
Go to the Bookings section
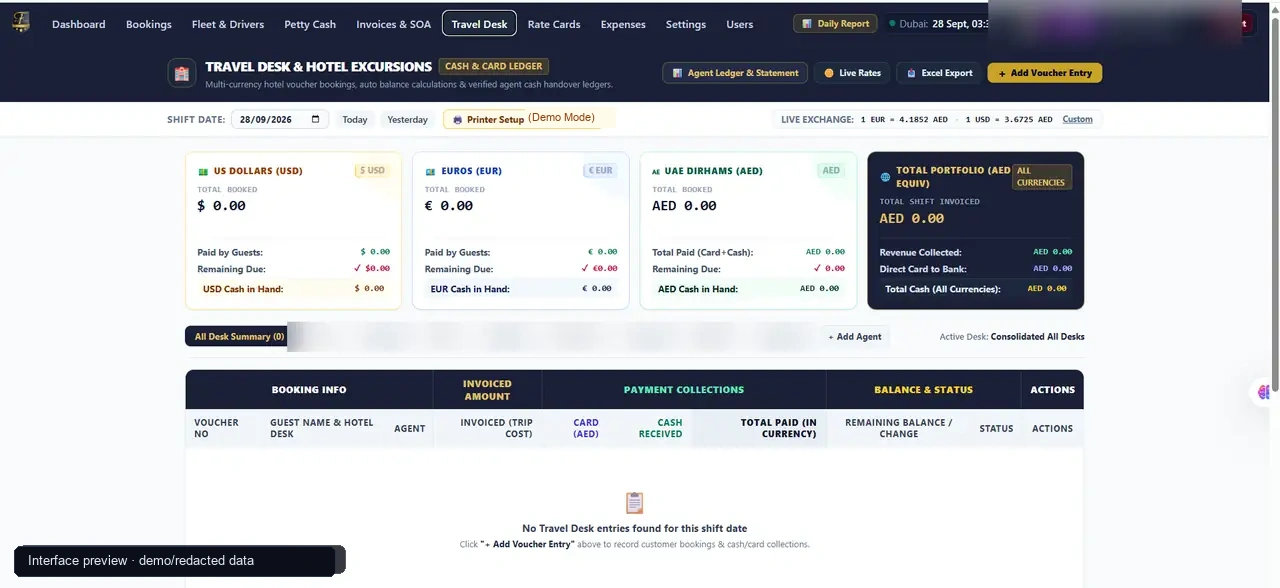149,24
